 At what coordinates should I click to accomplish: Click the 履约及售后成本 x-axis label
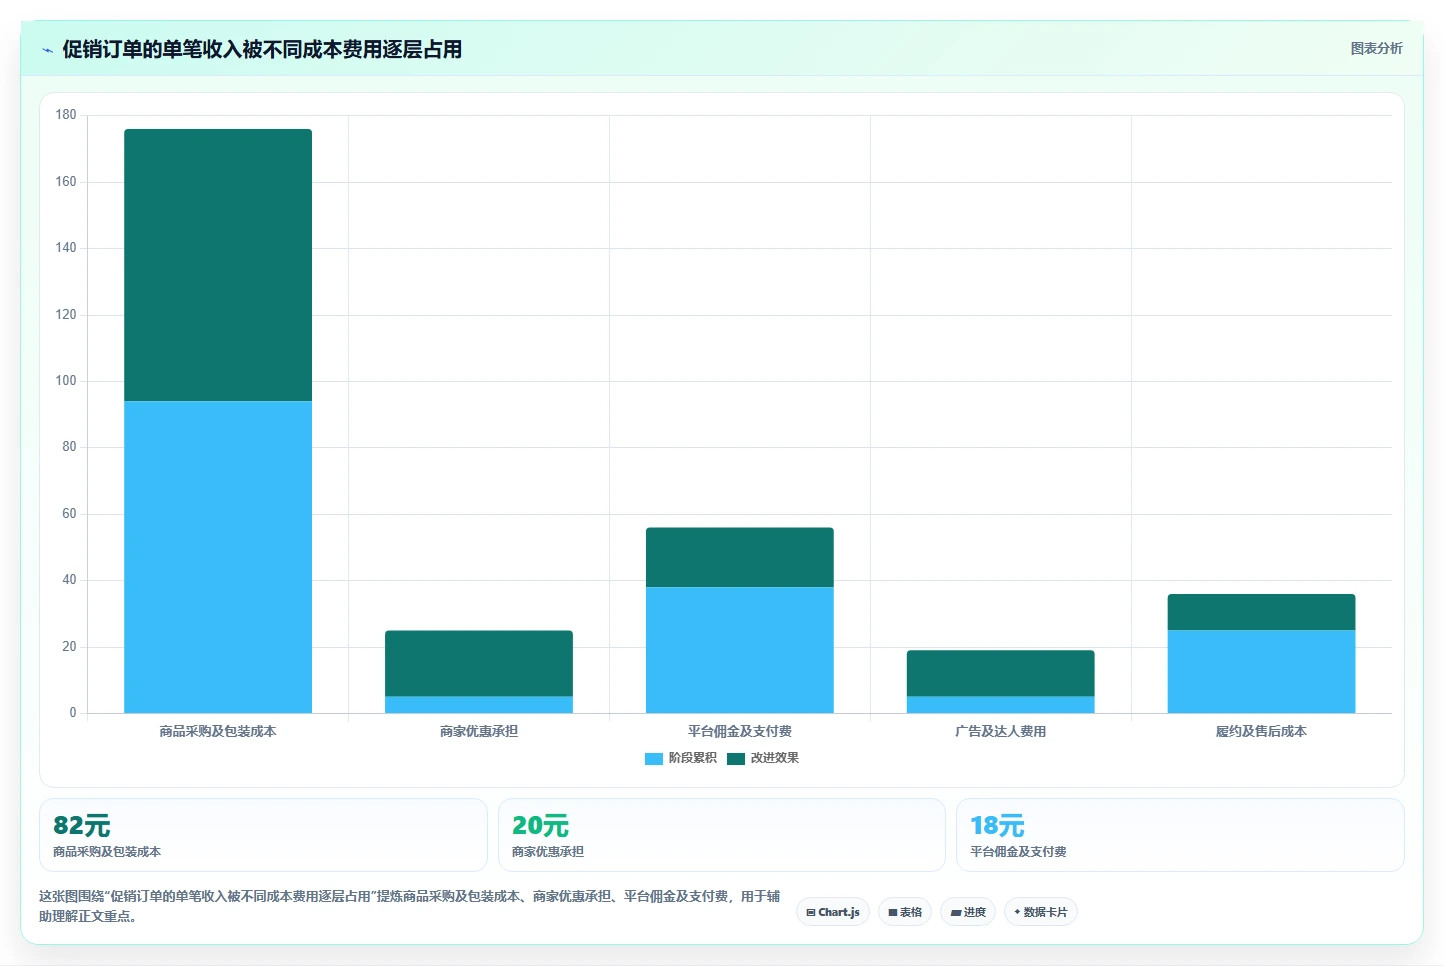click(x=1262, y=732)
